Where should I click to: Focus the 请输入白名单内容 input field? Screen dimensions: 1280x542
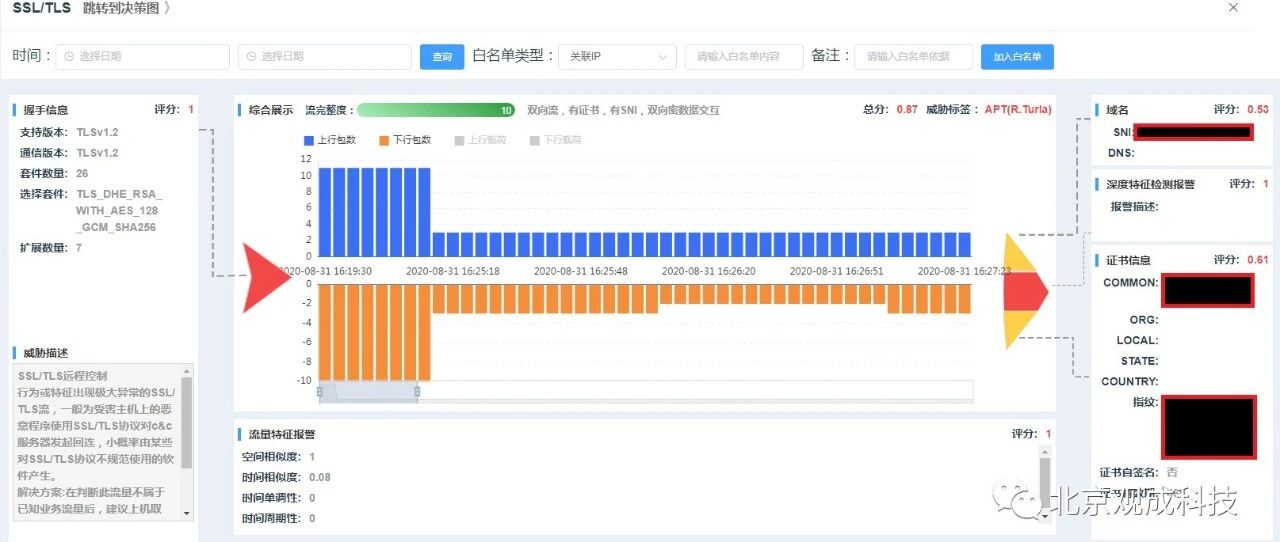tap(744, 57)
